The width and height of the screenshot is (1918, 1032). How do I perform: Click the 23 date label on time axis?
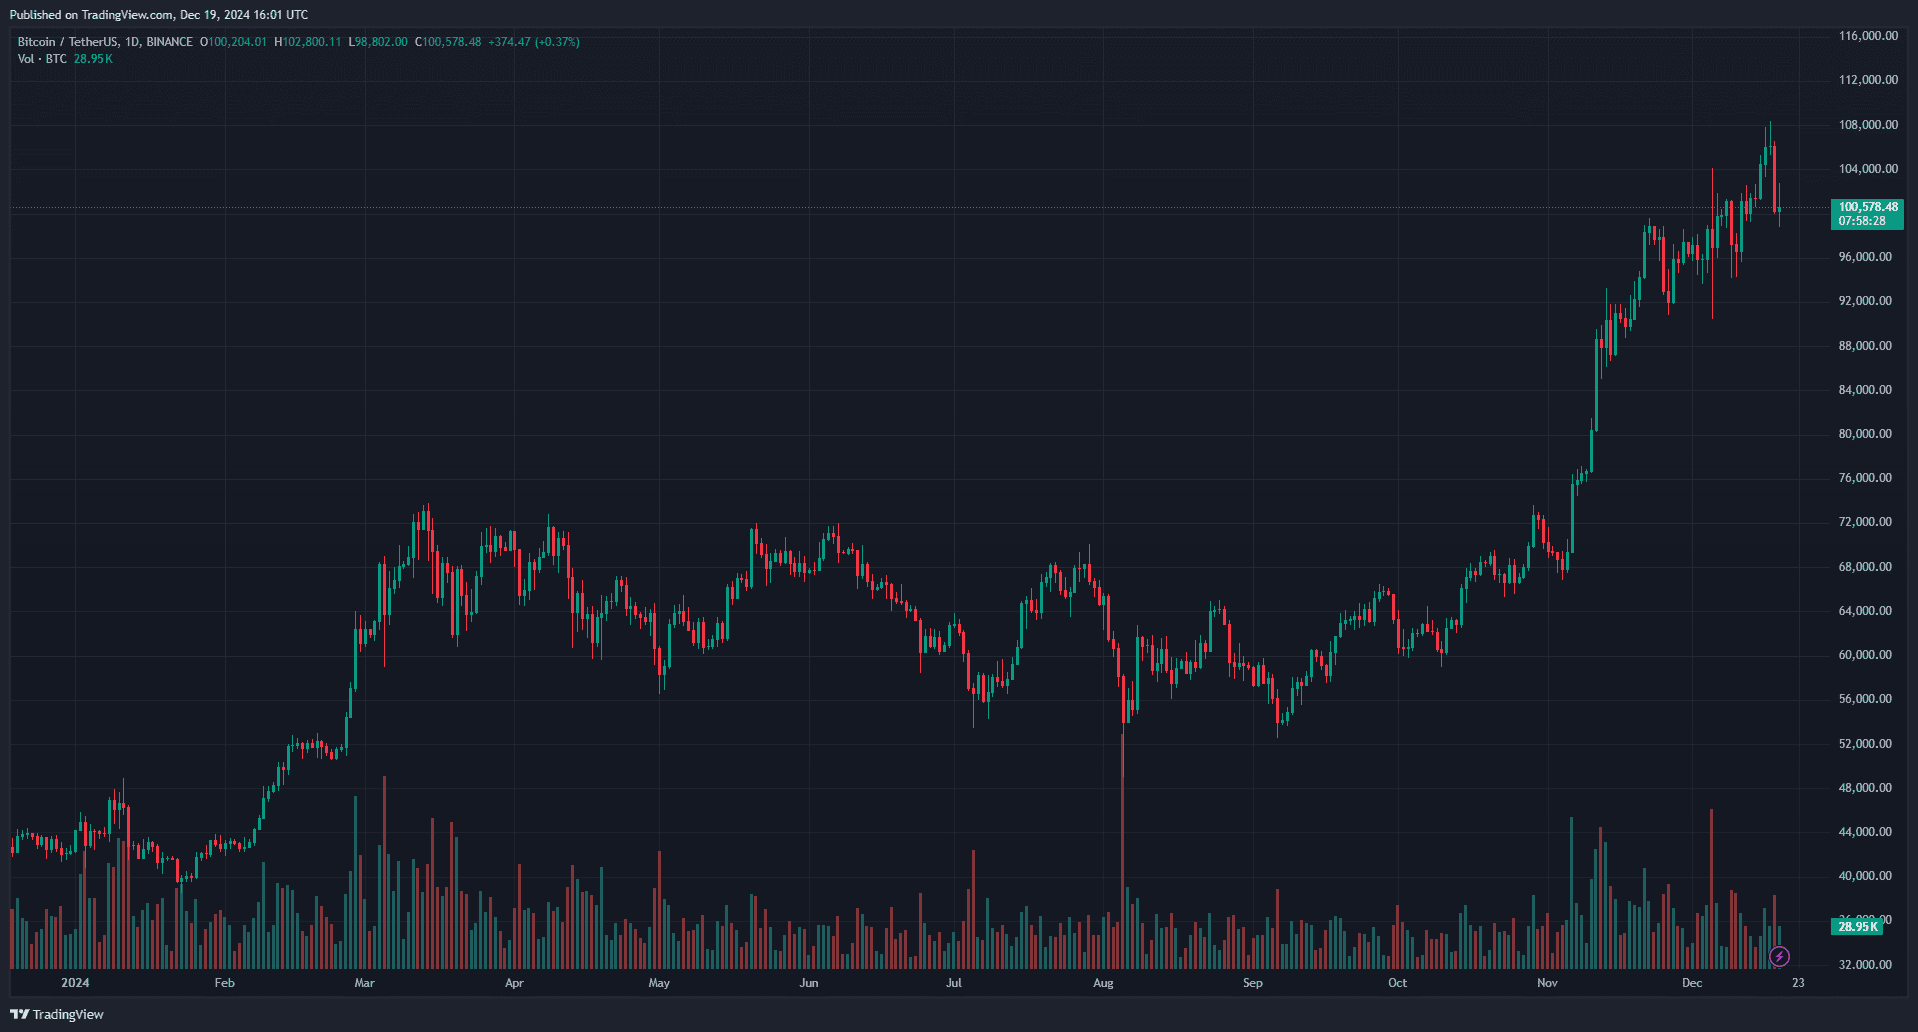1798,983
